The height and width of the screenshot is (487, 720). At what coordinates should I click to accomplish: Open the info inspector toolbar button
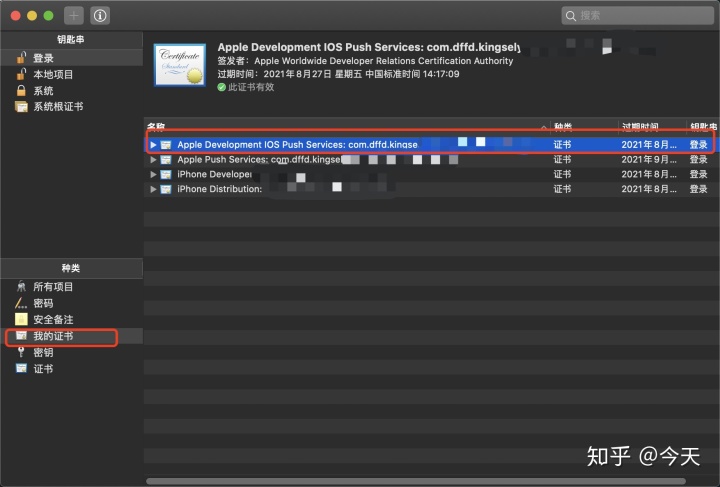click(100, 16)
